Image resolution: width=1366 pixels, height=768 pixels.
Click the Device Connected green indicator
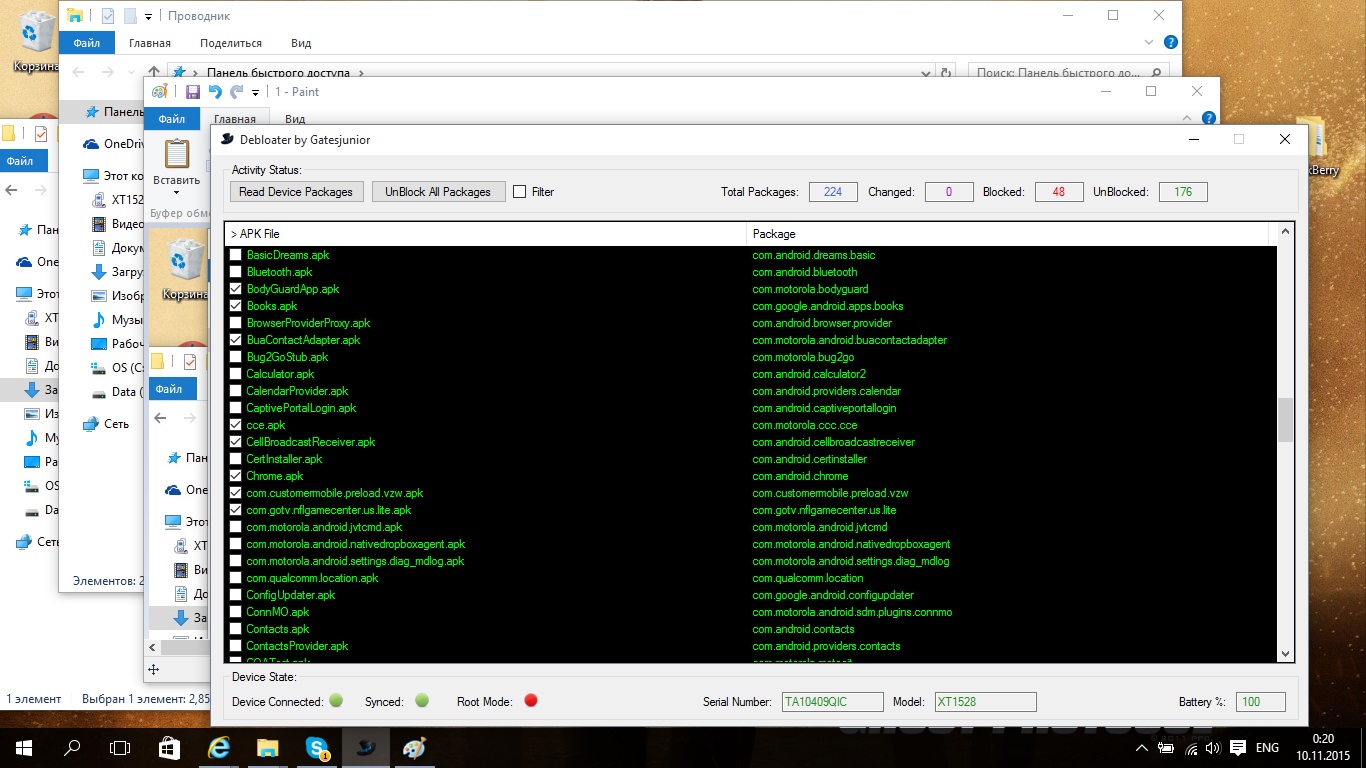336,701
